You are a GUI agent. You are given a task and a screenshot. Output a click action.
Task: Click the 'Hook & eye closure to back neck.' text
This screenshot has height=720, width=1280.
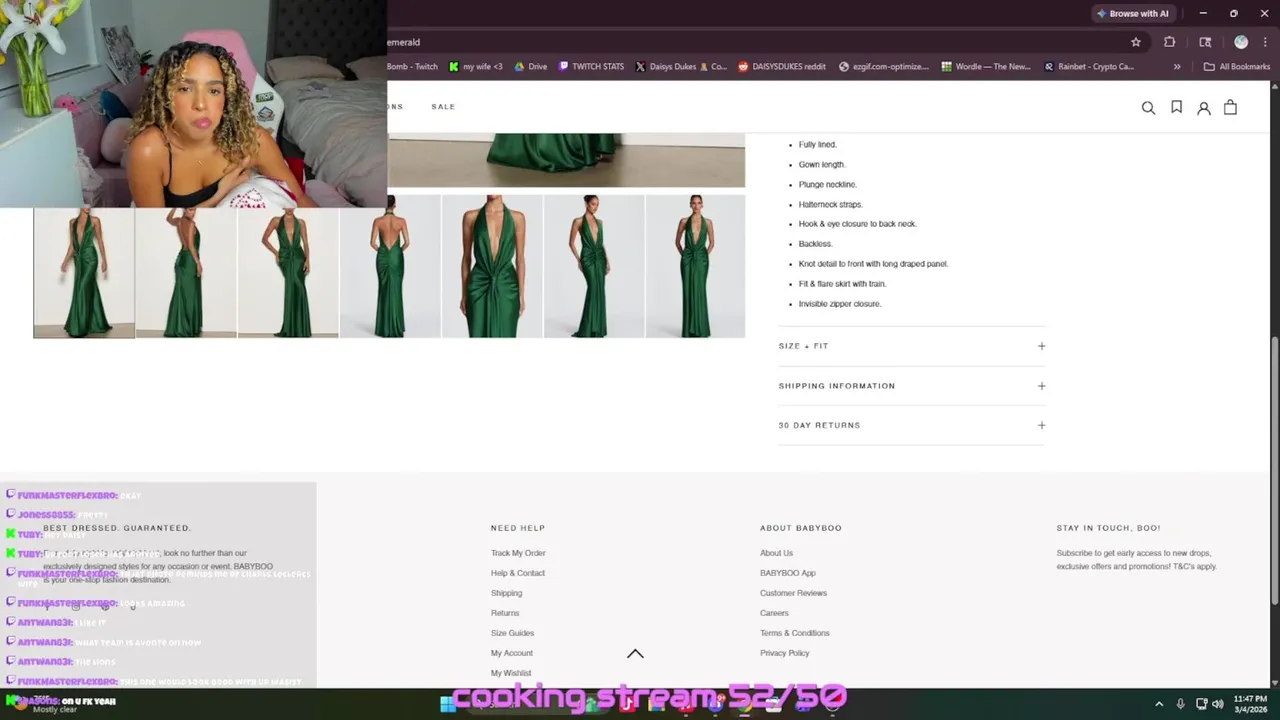coord(857,224)
